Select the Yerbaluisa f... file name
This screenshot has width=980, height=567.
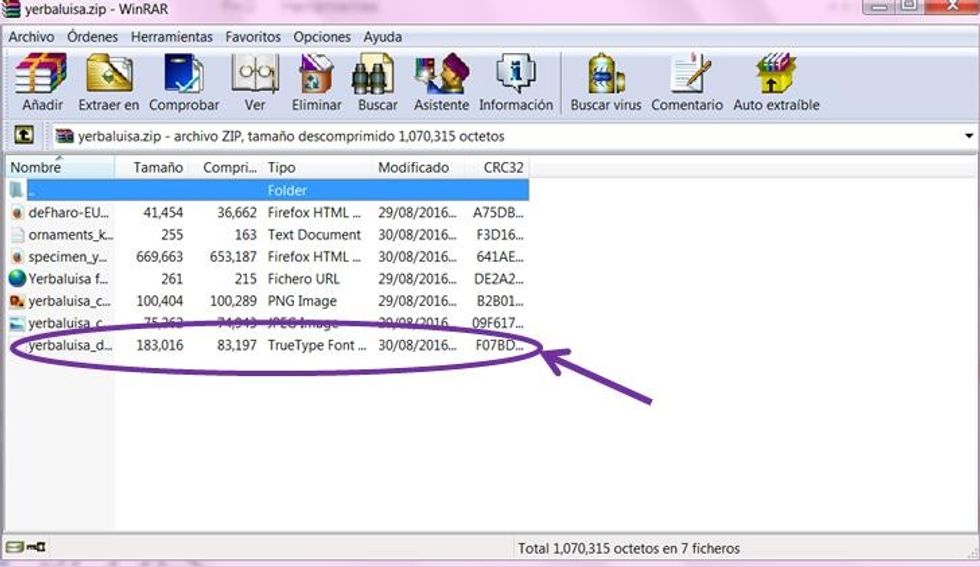[x=68, y=279]
